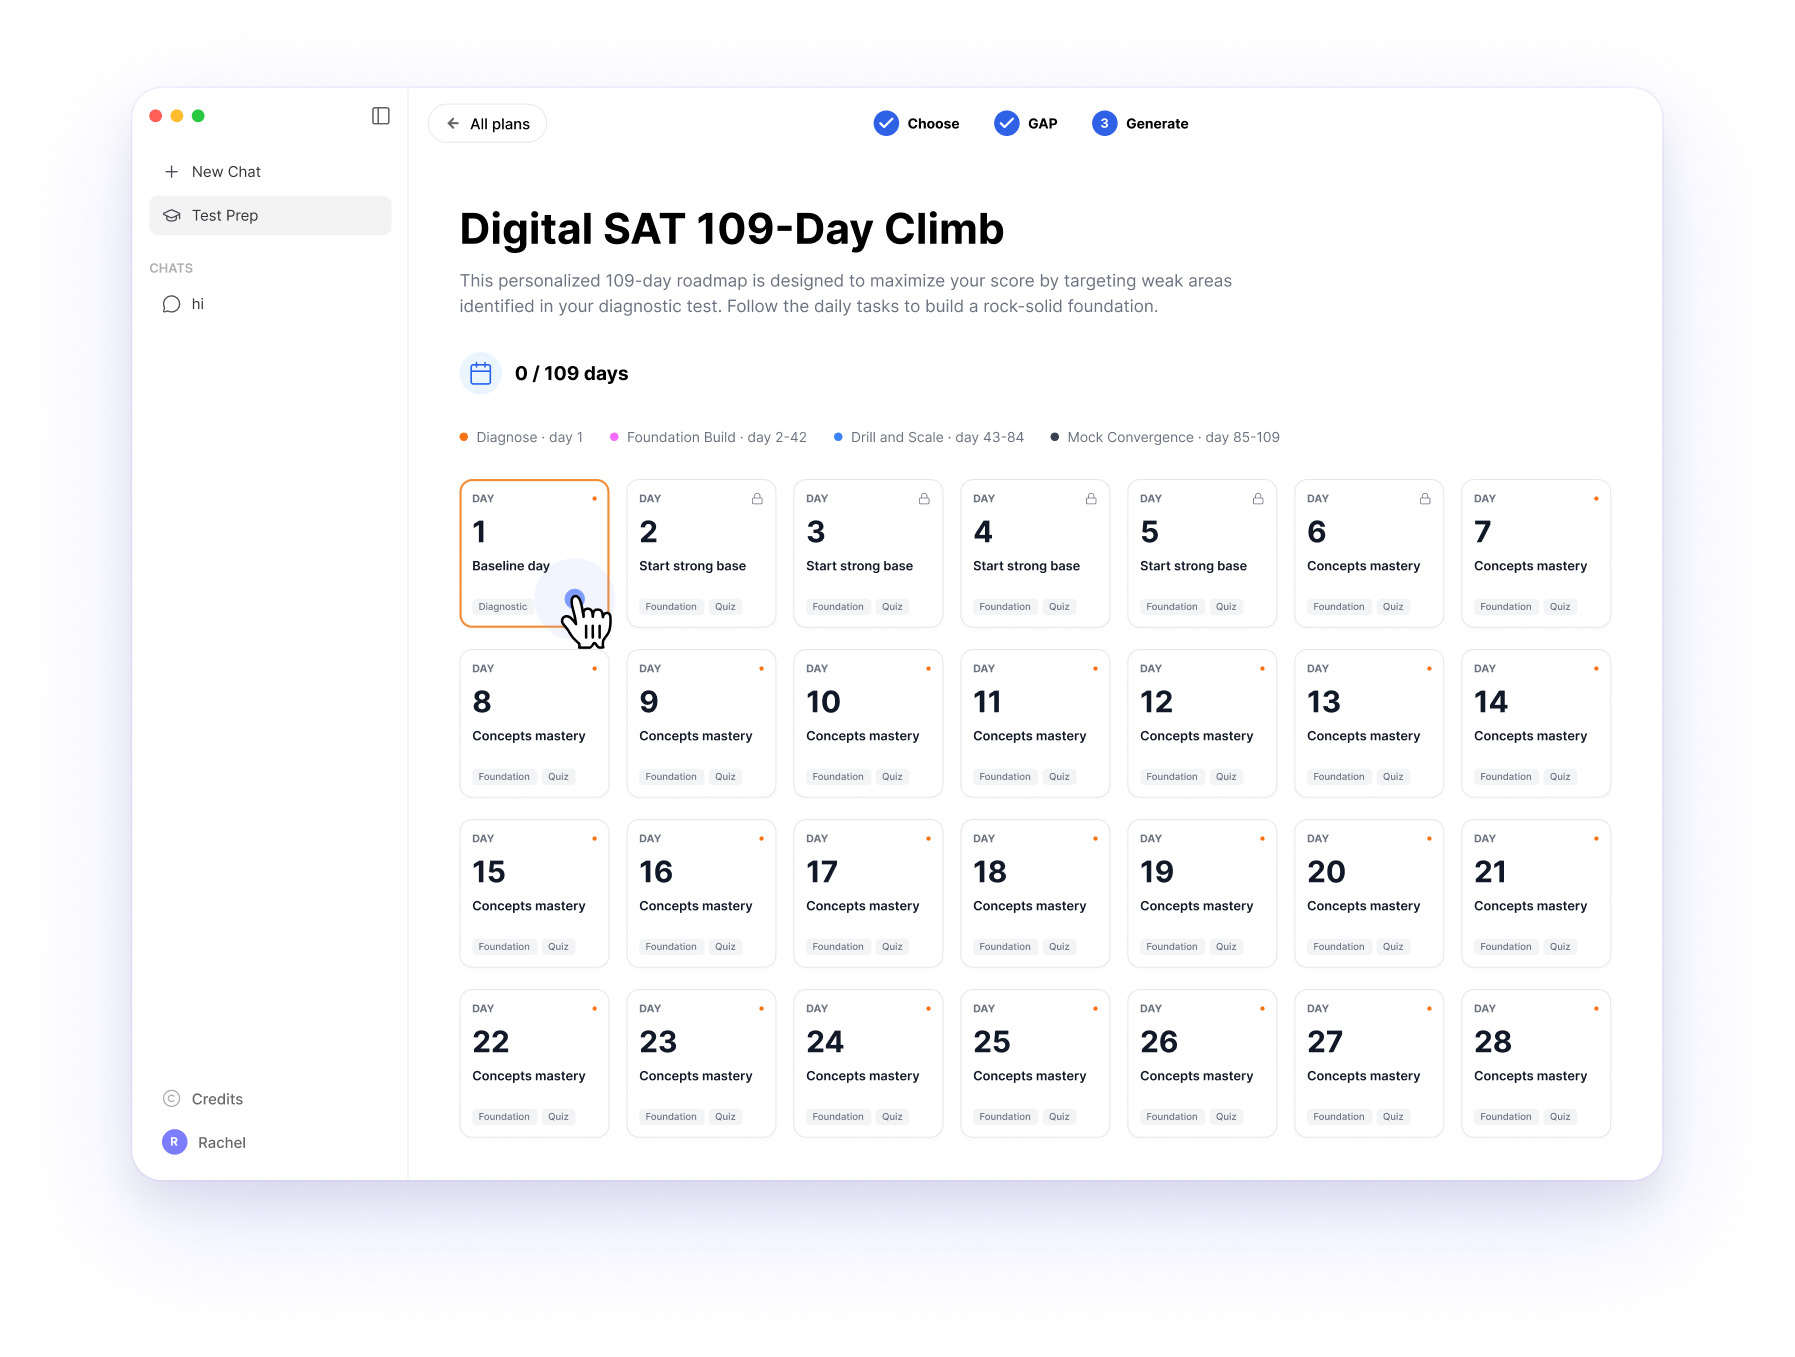Open the Day 1 Baseline day card
Image resolution: width=1795 pixels, height=1357 pixels.
tap(534, 554)
